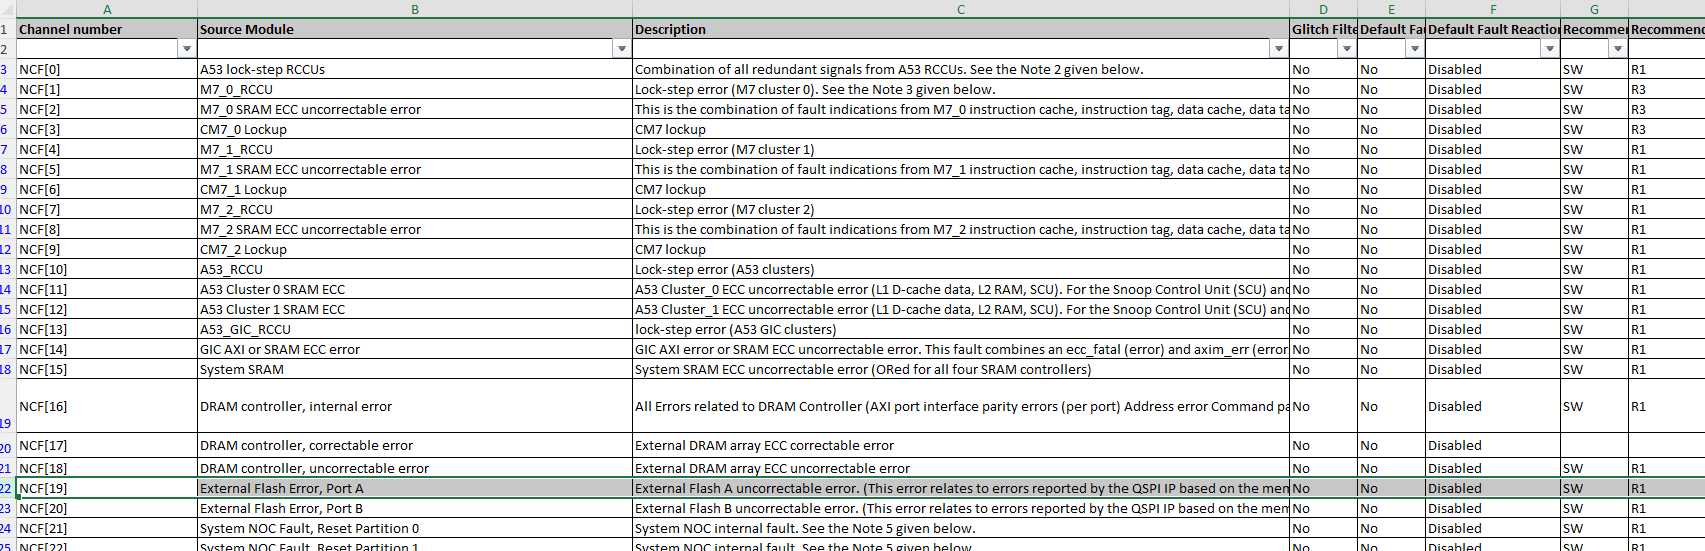
Task: Click 'M7_0 SRAM ECC uncorrectable error' cell
Action: click(x=415, y=109)
